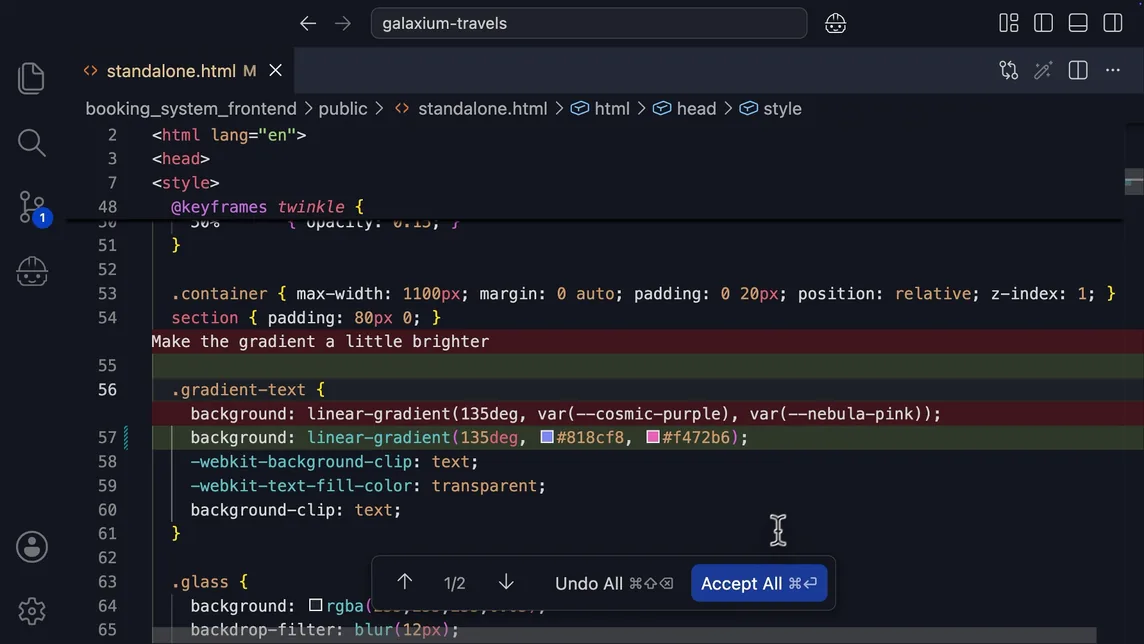
Task: Click the sticky <style> line
Action: click(185, 183)
